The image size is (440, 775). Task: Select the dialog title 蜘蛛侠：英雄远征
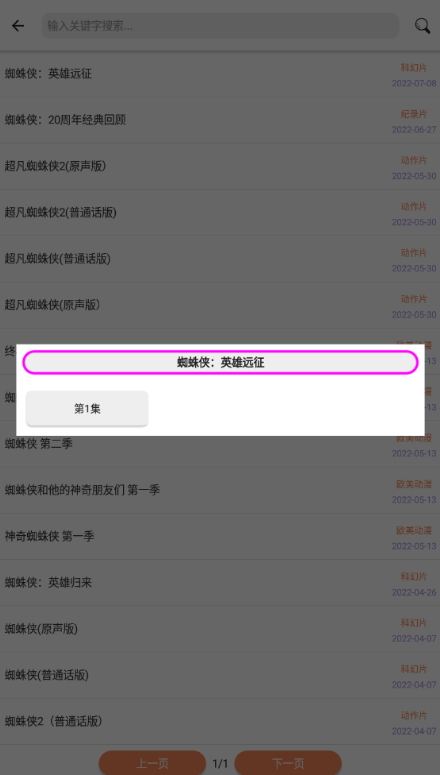[x=220, y=362]
